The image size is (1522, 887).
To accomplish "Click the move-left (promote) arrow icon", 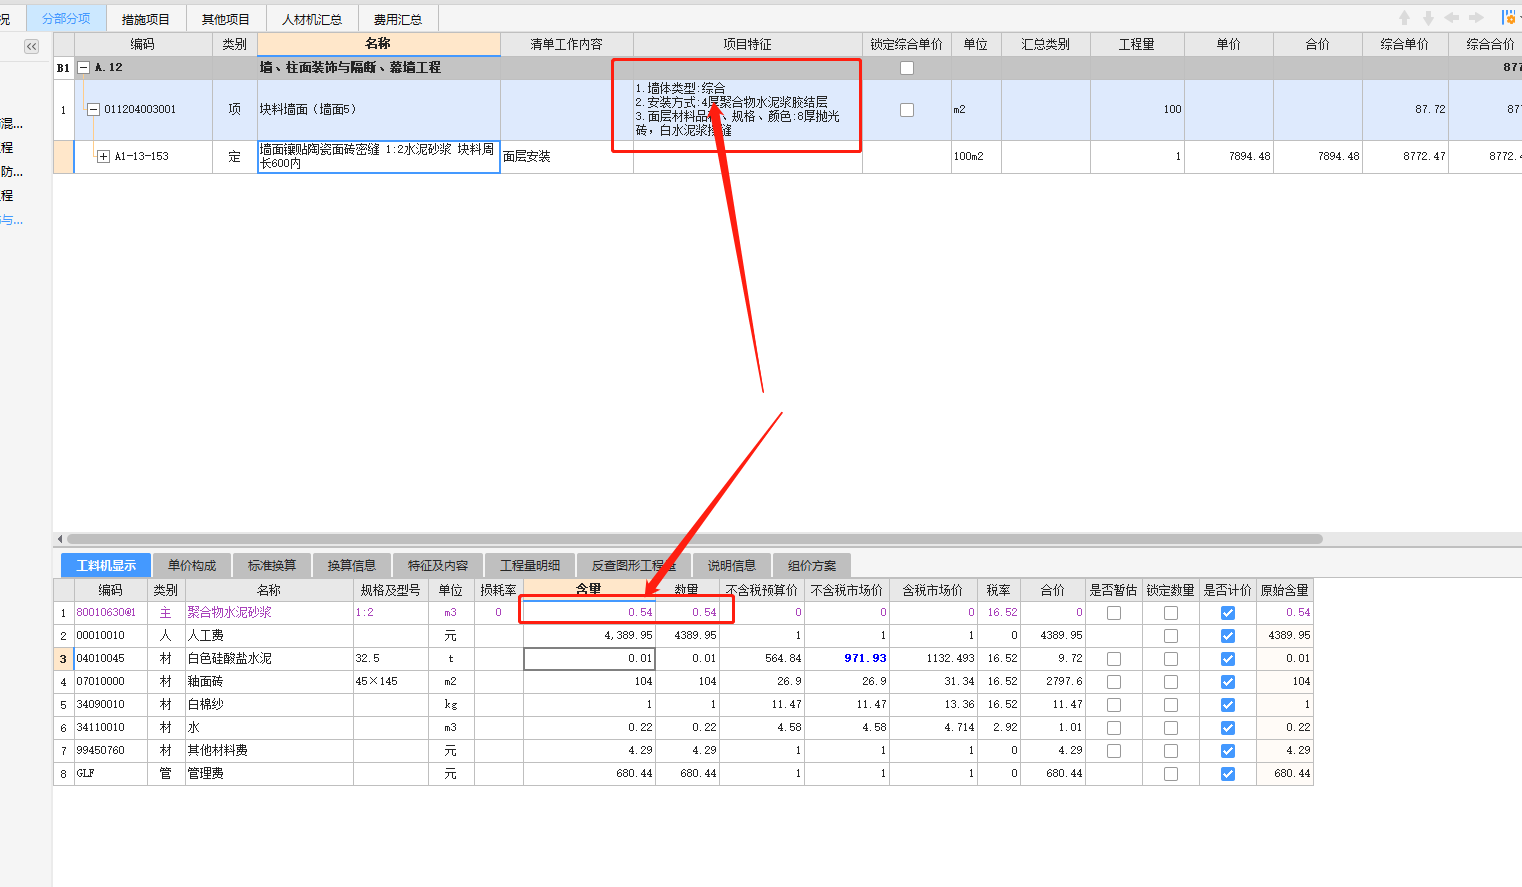I will coord(1452,18).
